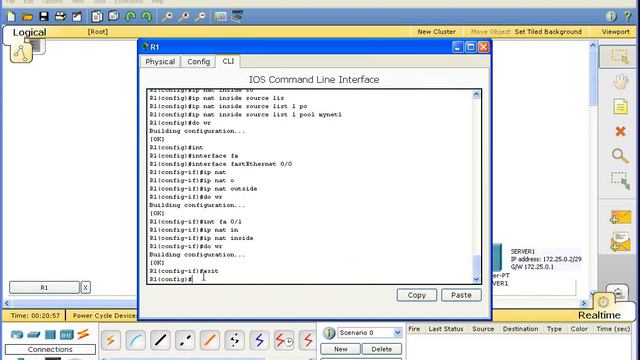The image size is (640, 360).
Task: Pick Copper Cross-Over dashed cable
Action: click(x=185, y=340)
